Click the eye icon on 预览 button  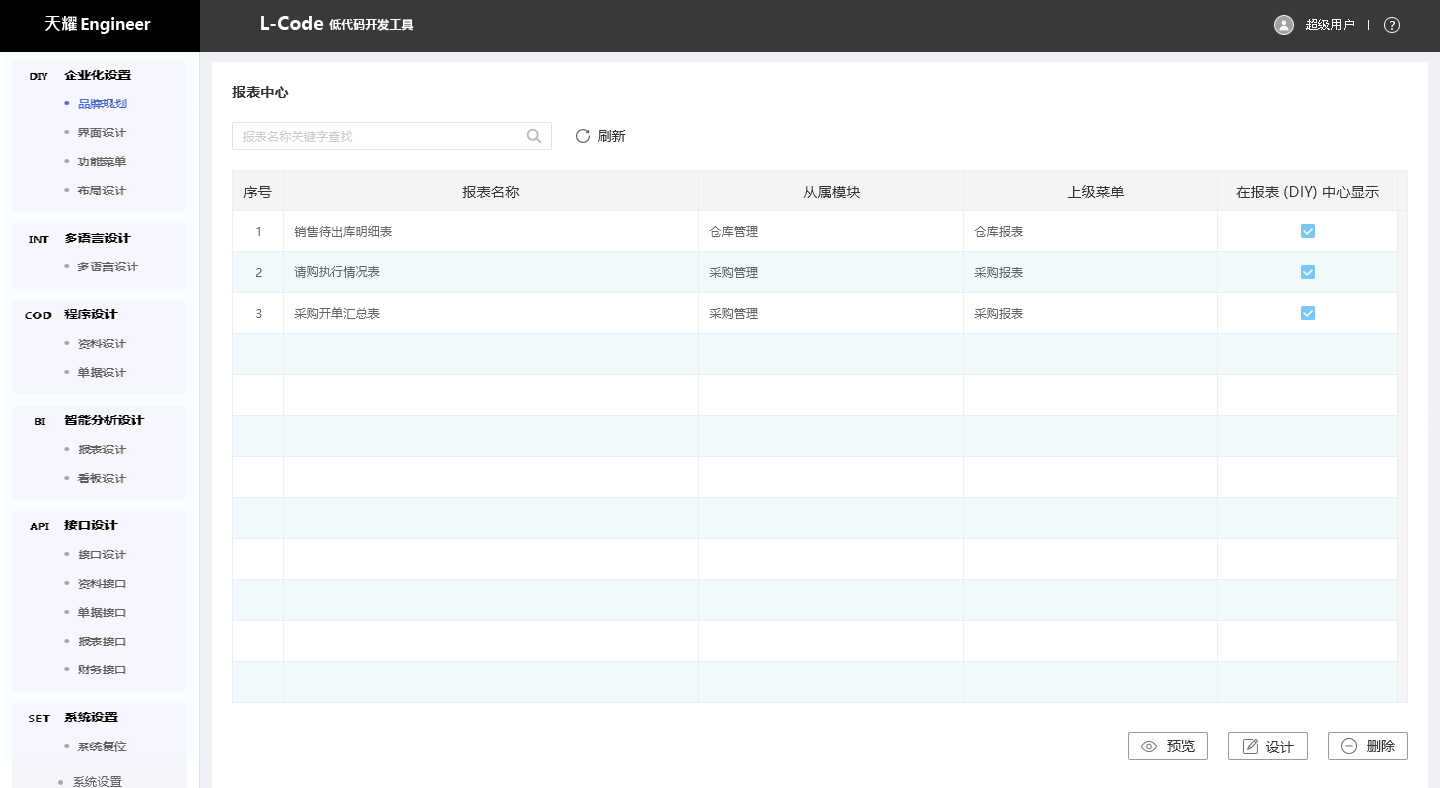[x=1149, y=746]
